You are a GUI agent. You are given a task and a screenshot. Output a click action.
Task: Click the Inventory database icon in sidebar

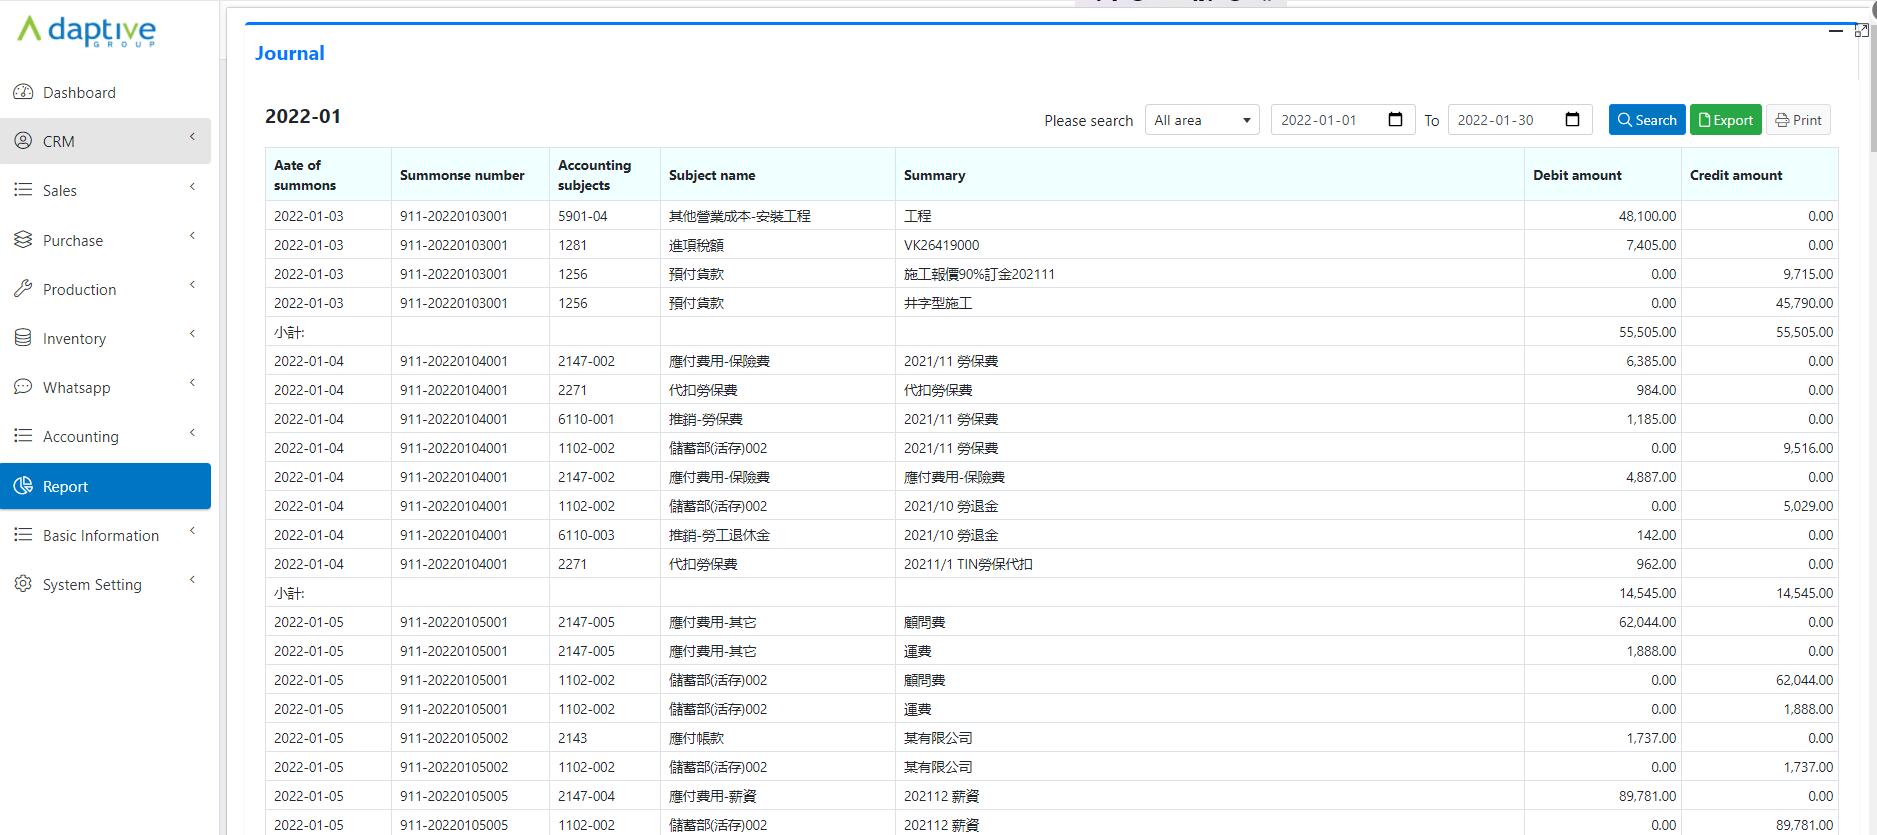click(x=23, y=338)
